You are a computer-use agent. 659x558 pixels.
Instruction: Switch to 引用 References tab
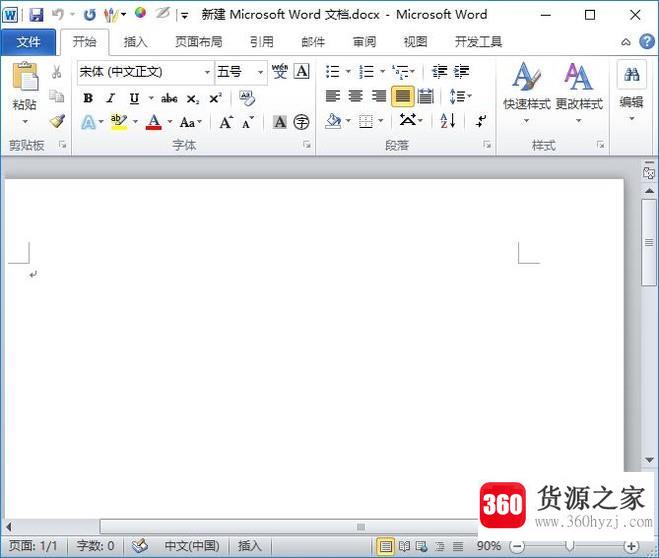(261, 42)
